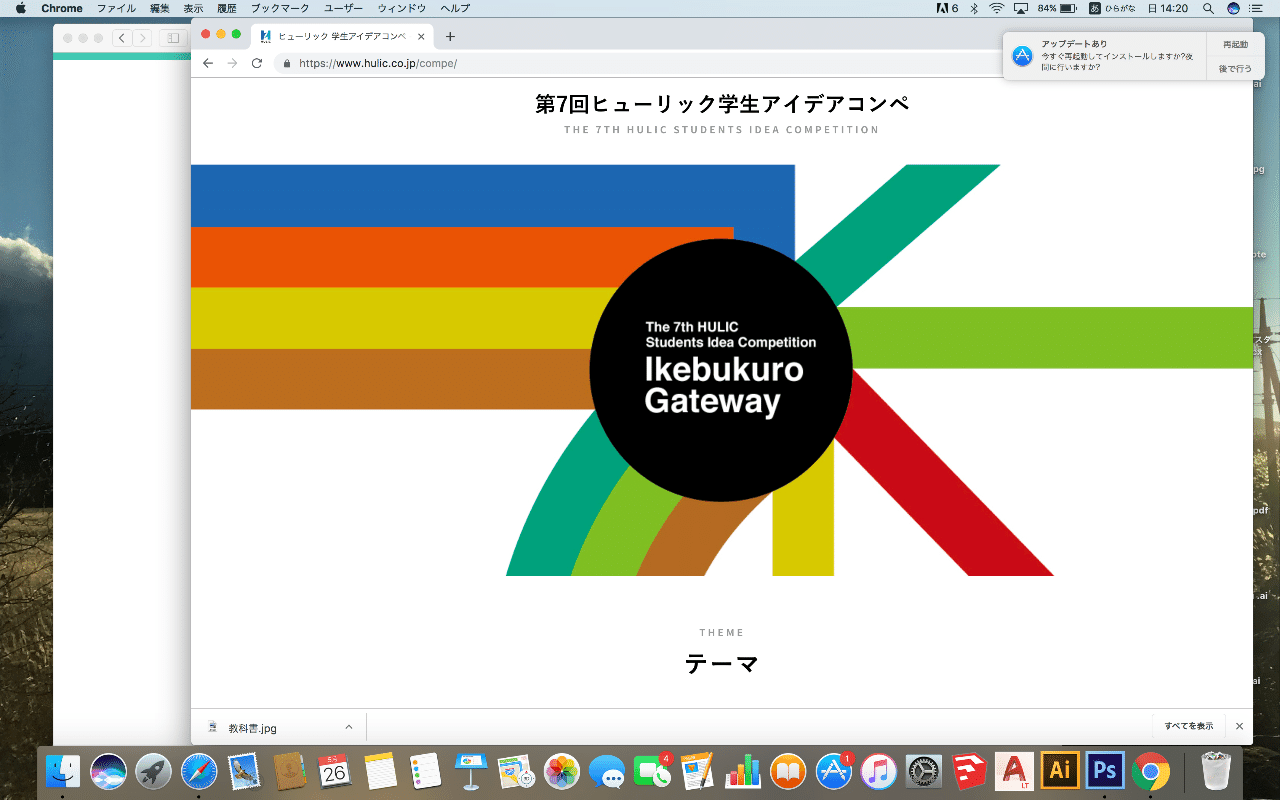Open the 履歴 menu
The height and width of the screenshot is (800, 1280).
tap(227, 8)
